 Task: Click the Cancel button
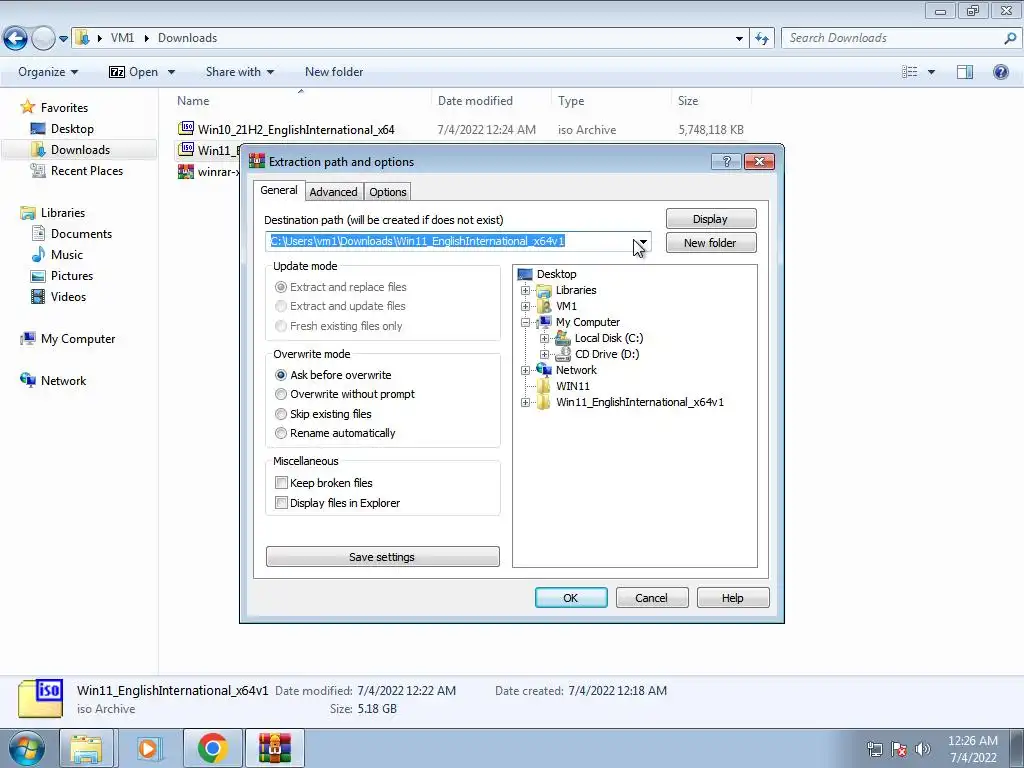click(x=651, y=598)
